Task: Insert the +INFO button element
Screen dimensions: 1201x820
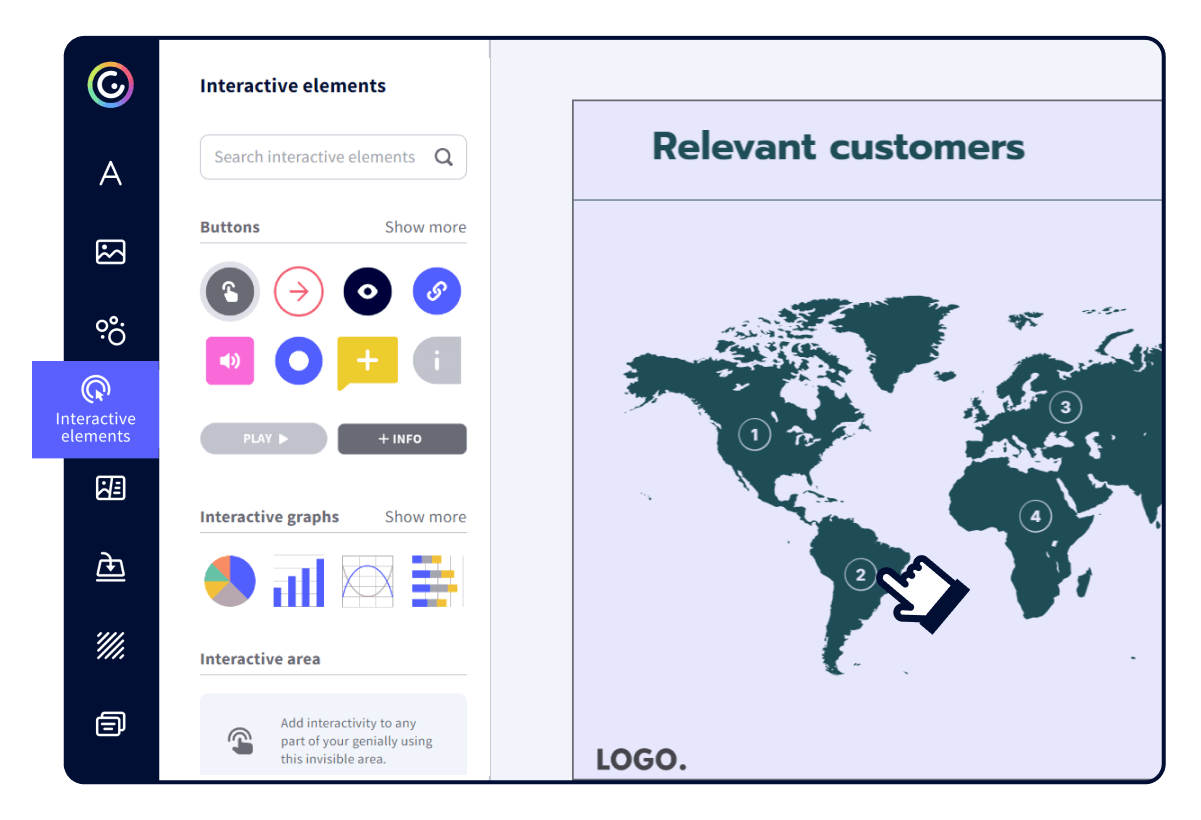Action: (x=401, y=438)
